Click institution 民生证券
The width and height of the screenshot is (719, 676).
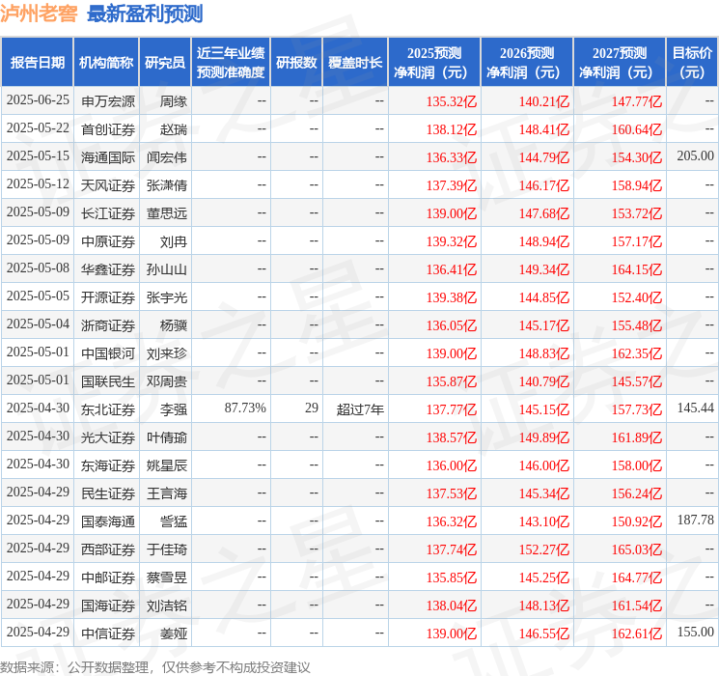[x=108, y=493]
